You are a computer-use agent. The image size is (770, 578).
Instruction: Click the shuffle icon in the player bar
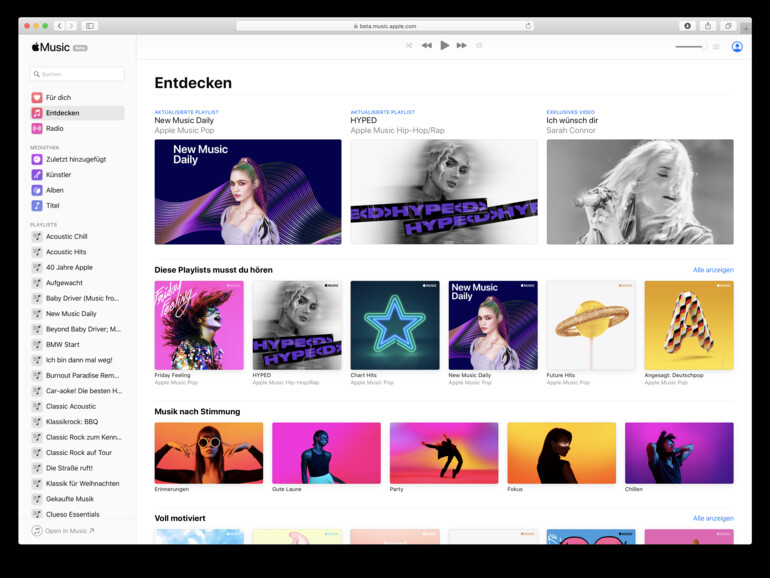pos(409,46)
